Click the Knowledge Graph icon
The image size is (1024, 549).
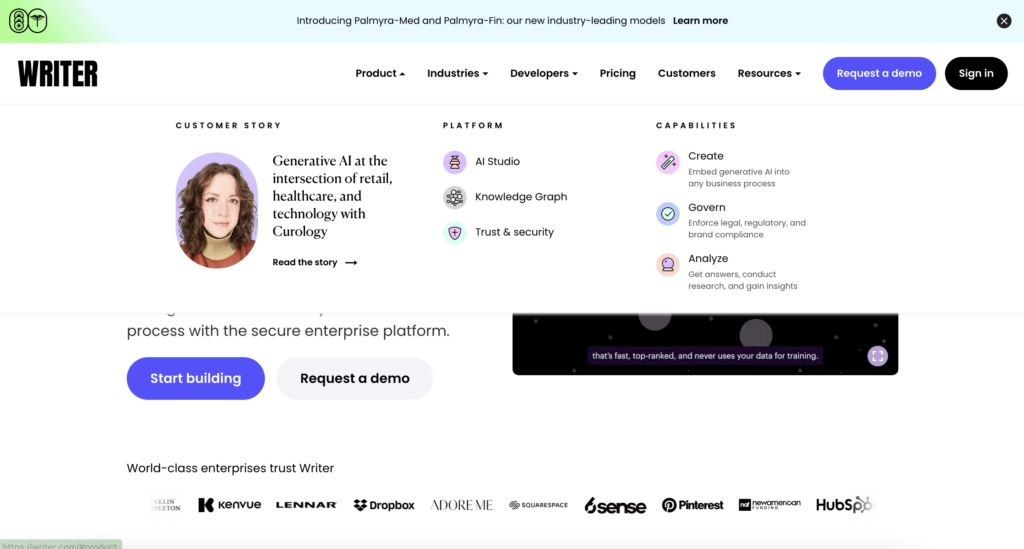coord(455,197)
